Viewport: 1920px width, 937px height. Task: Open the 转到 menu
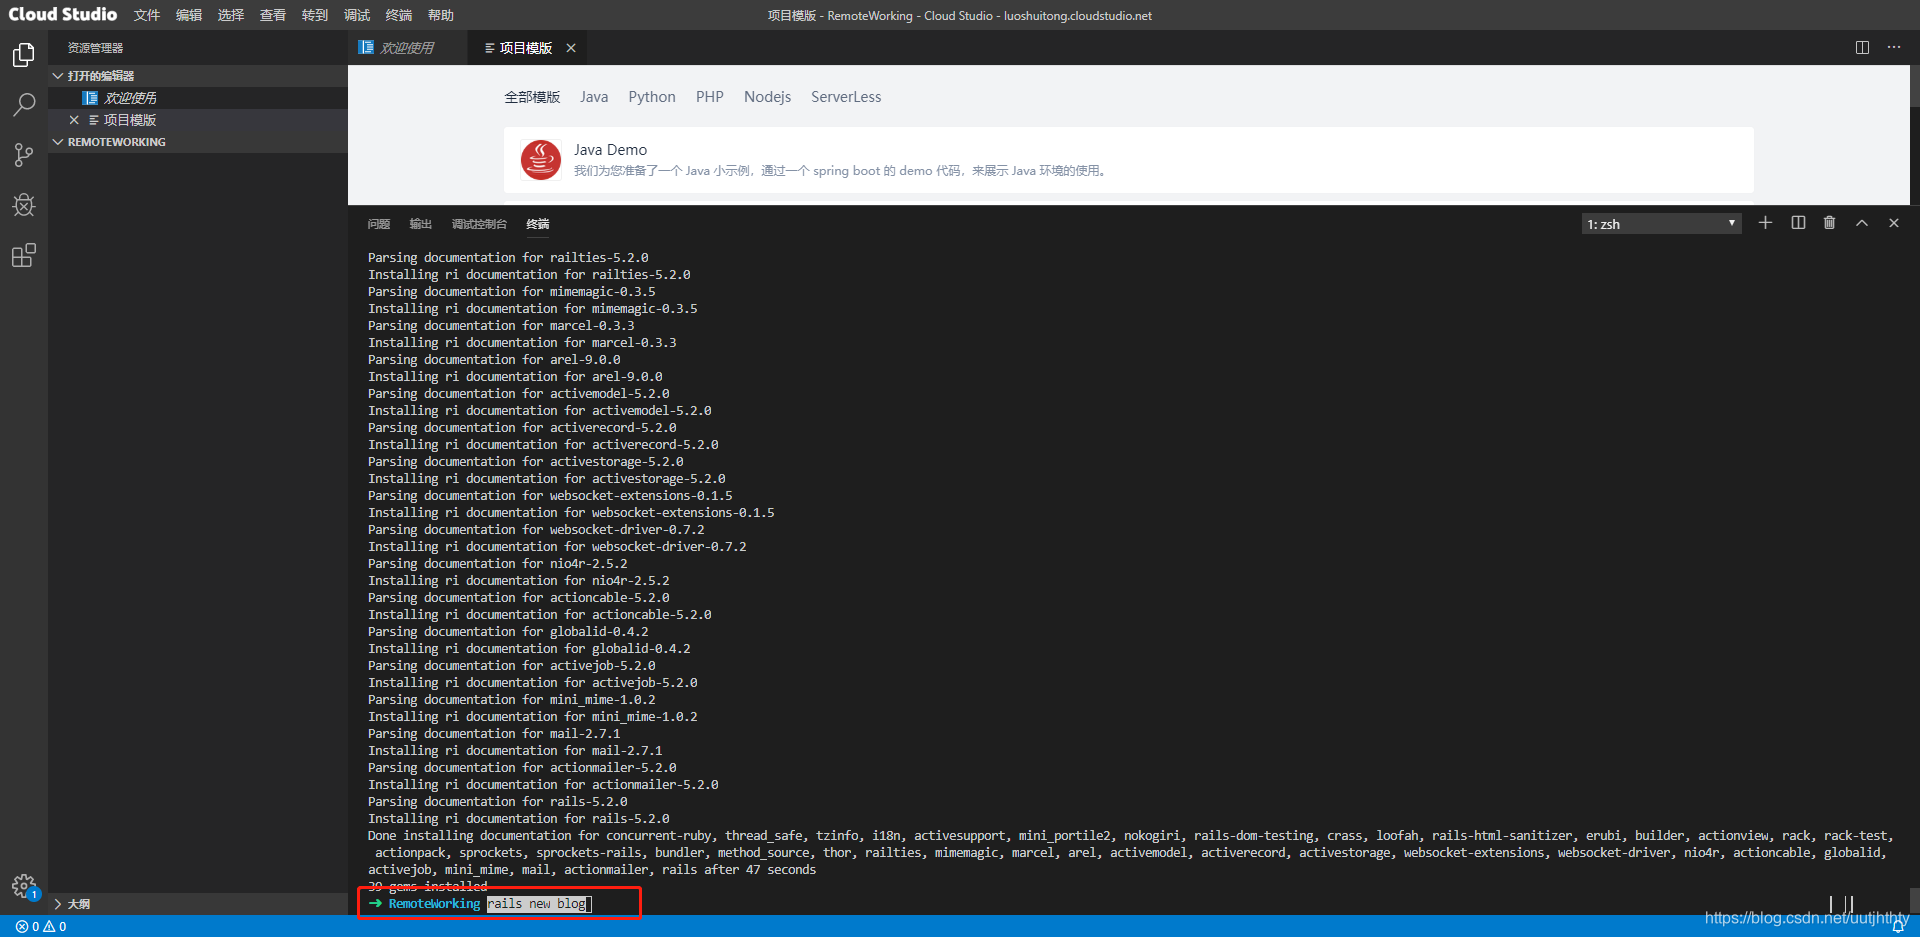click(315, 15)
